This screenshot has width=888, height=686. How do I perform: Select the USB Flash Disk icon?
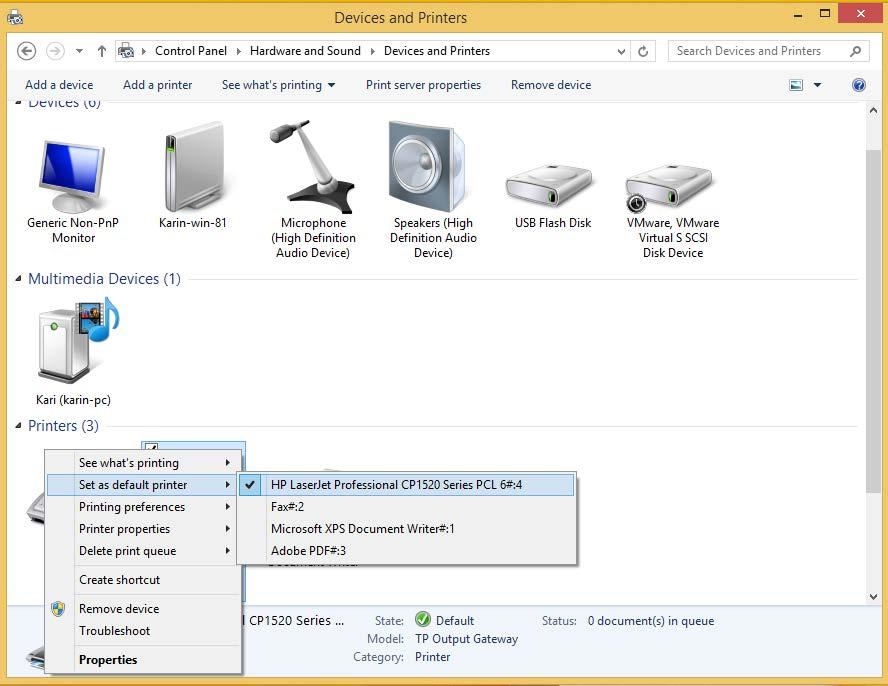pos(549,185)
